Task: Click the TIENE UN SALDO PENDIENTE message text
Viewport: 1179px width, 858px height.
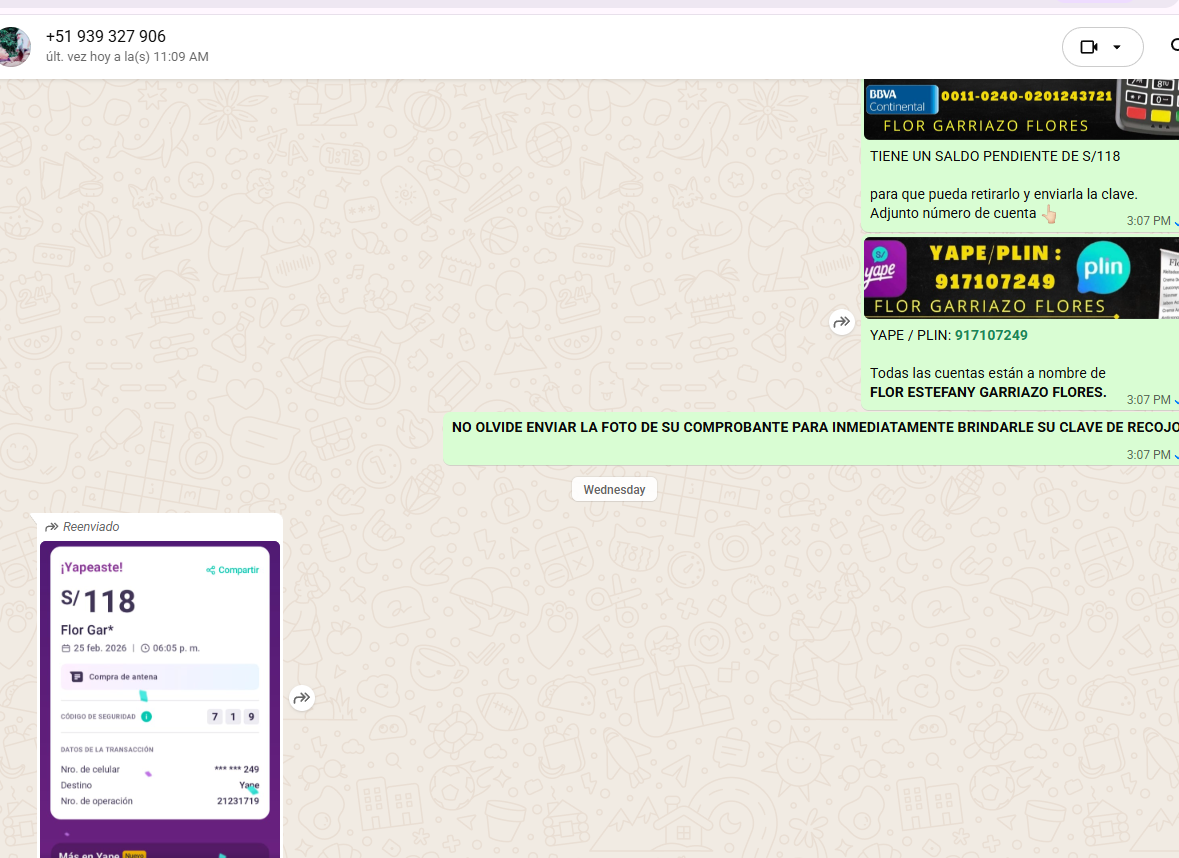Action: (994, 156)
